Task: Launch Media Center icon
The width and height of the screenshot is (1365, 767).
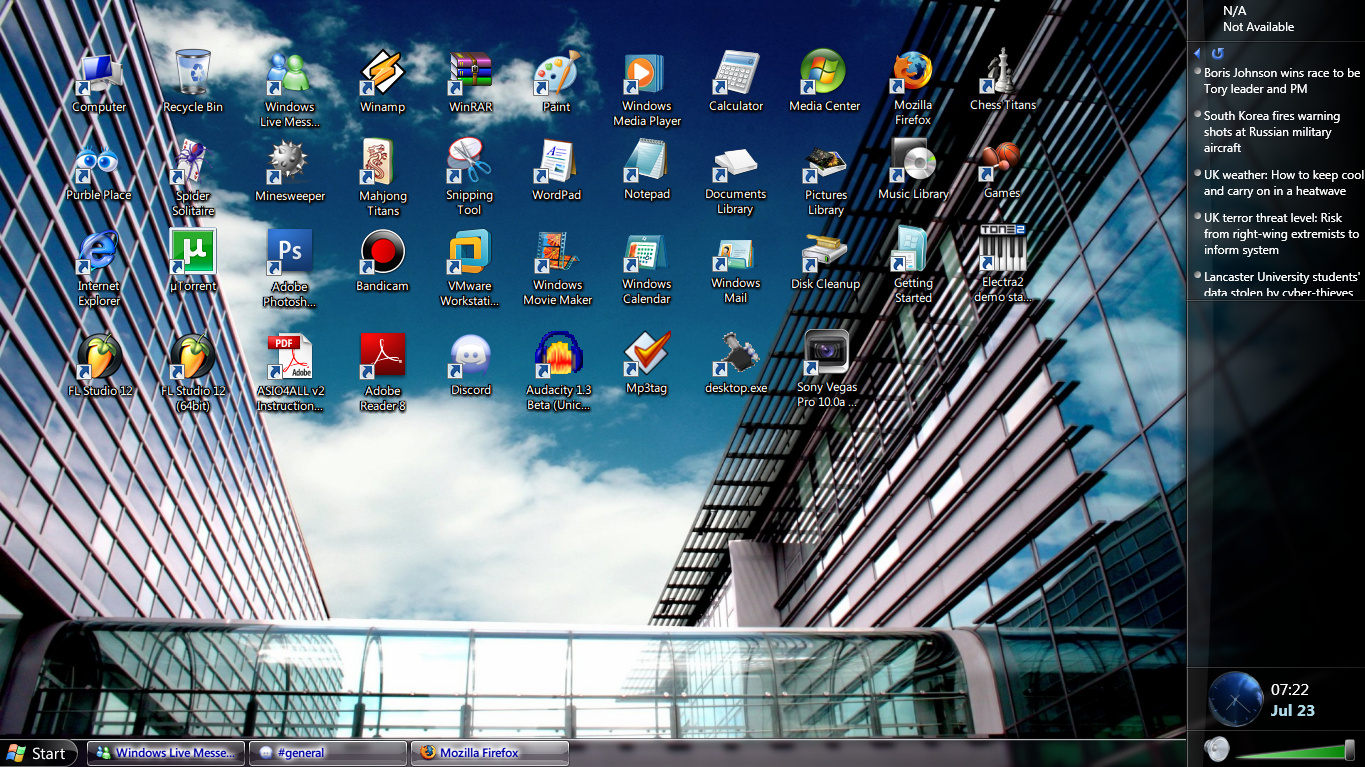Action: click(x=824, y=82)
